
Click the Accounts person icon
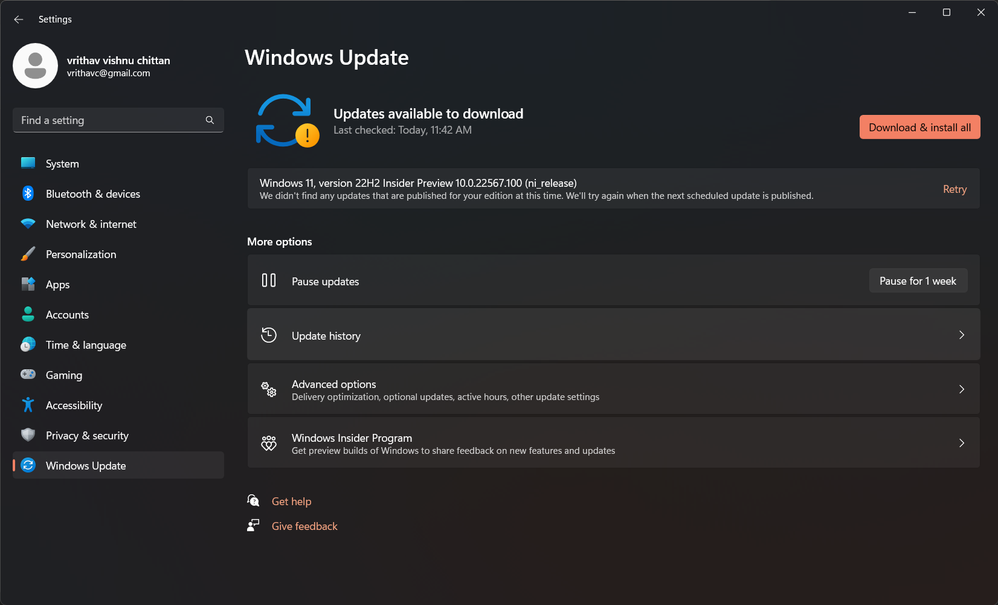(x=28, y=314)
